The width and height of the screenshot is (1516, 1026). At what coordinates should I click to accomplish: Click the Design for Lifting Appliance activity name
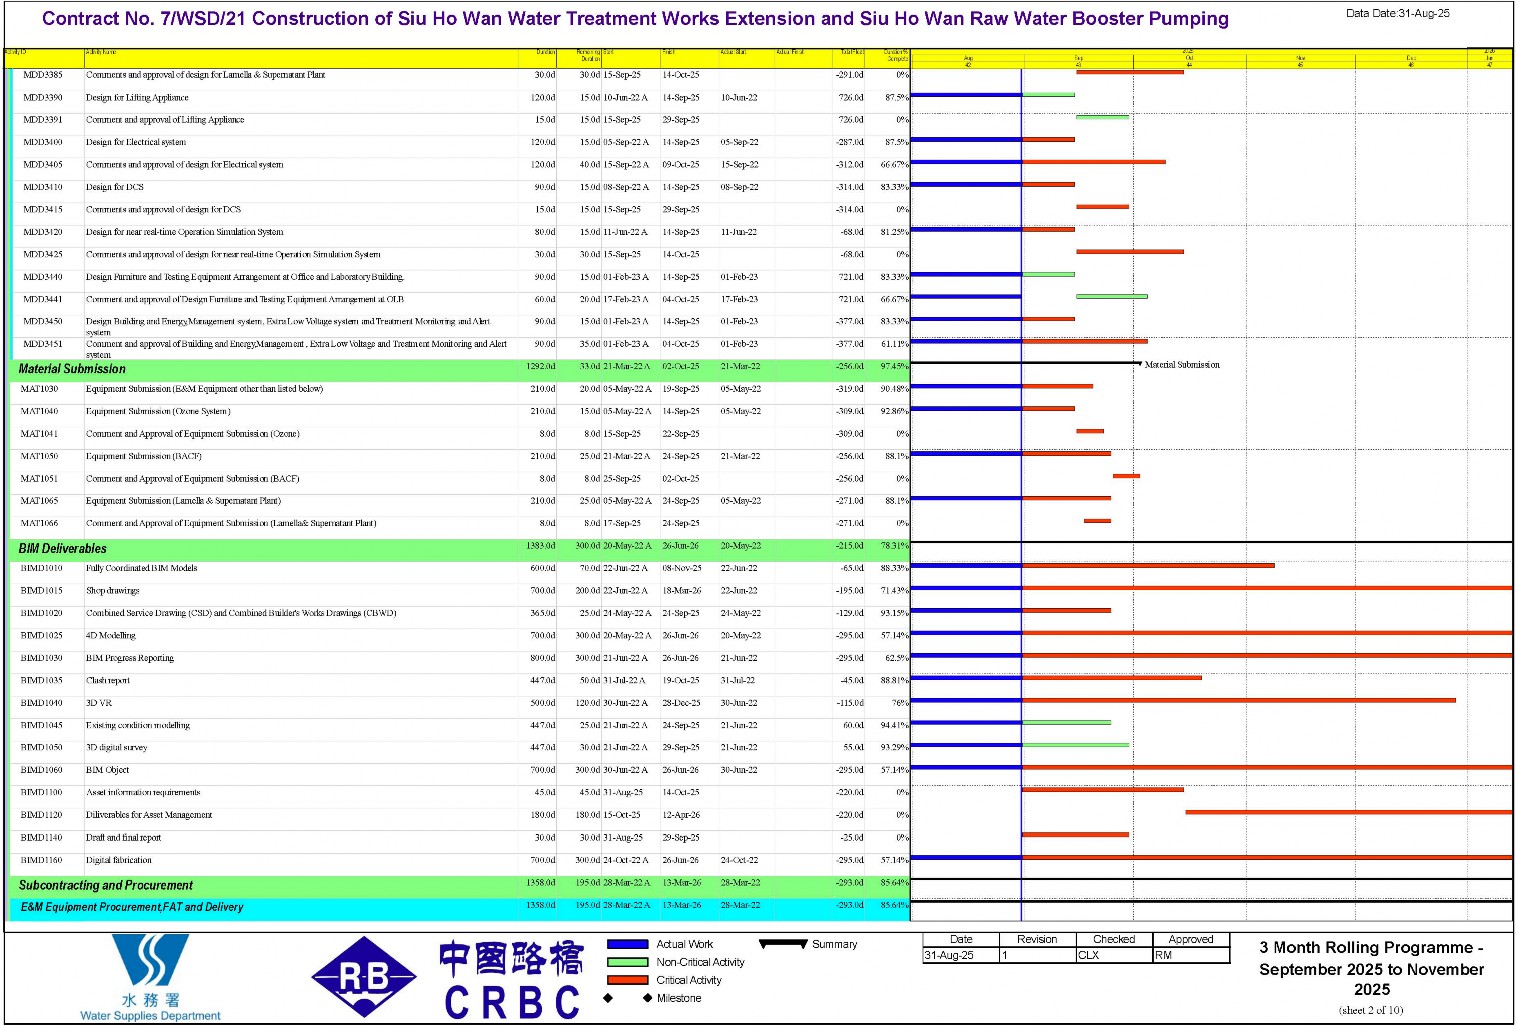click(x=137, y=97)
